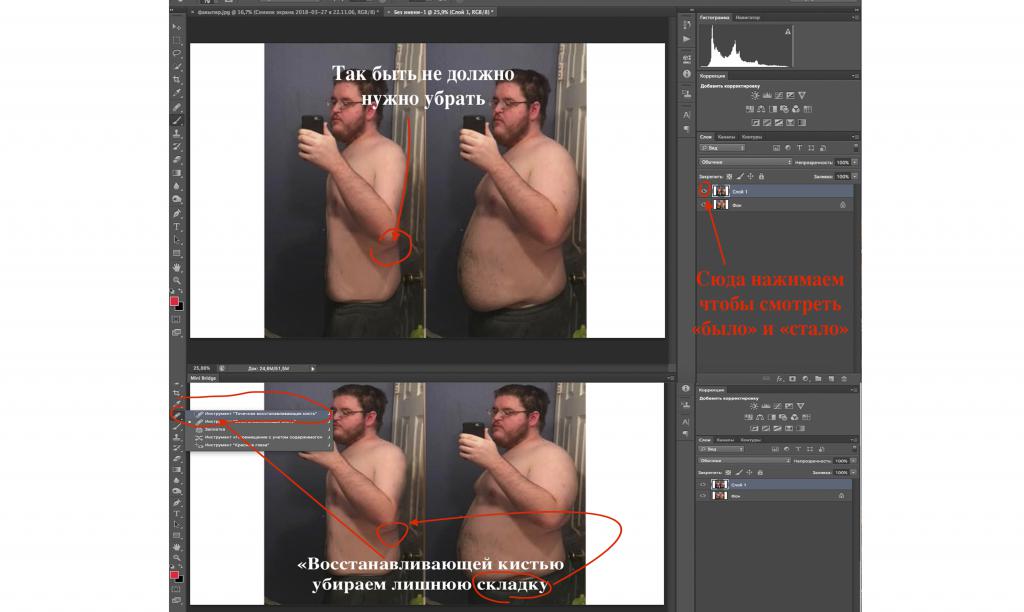Toggle lock image pixels in upper Layers panel

coord(740,176)
